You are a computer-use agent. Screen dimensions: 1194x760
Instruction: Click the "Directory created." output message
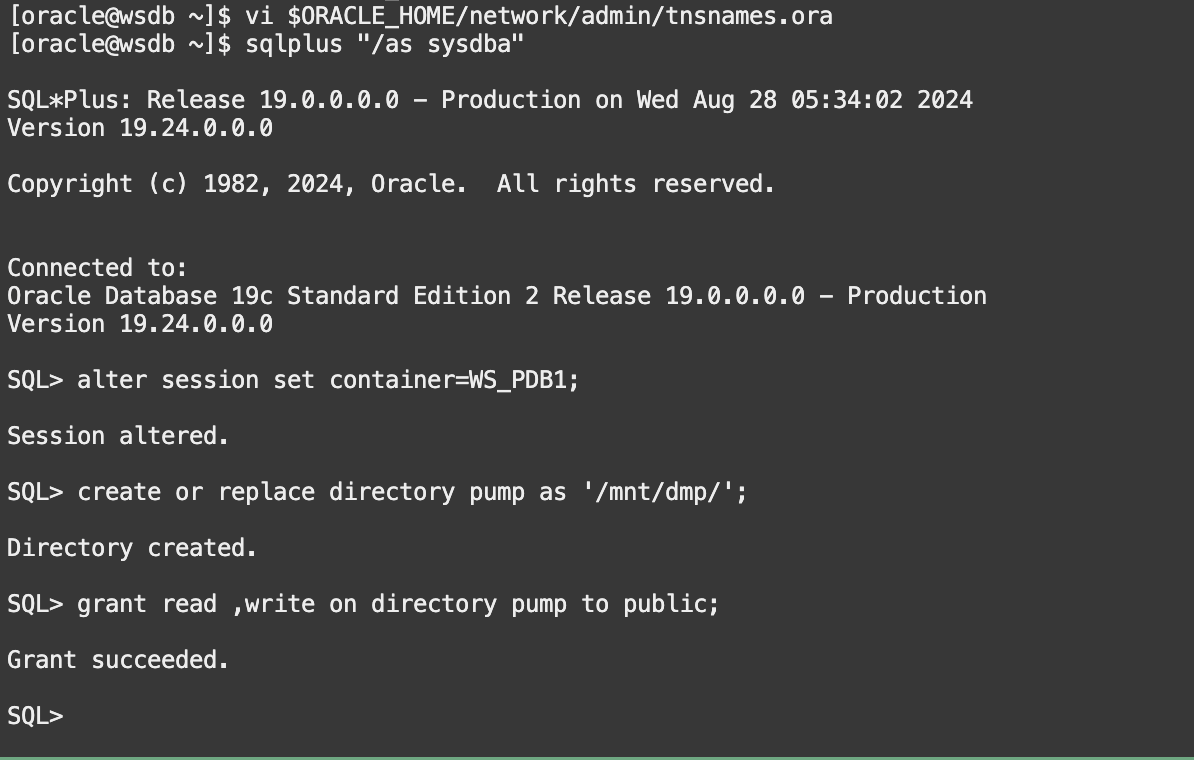(x=132, y=548)
